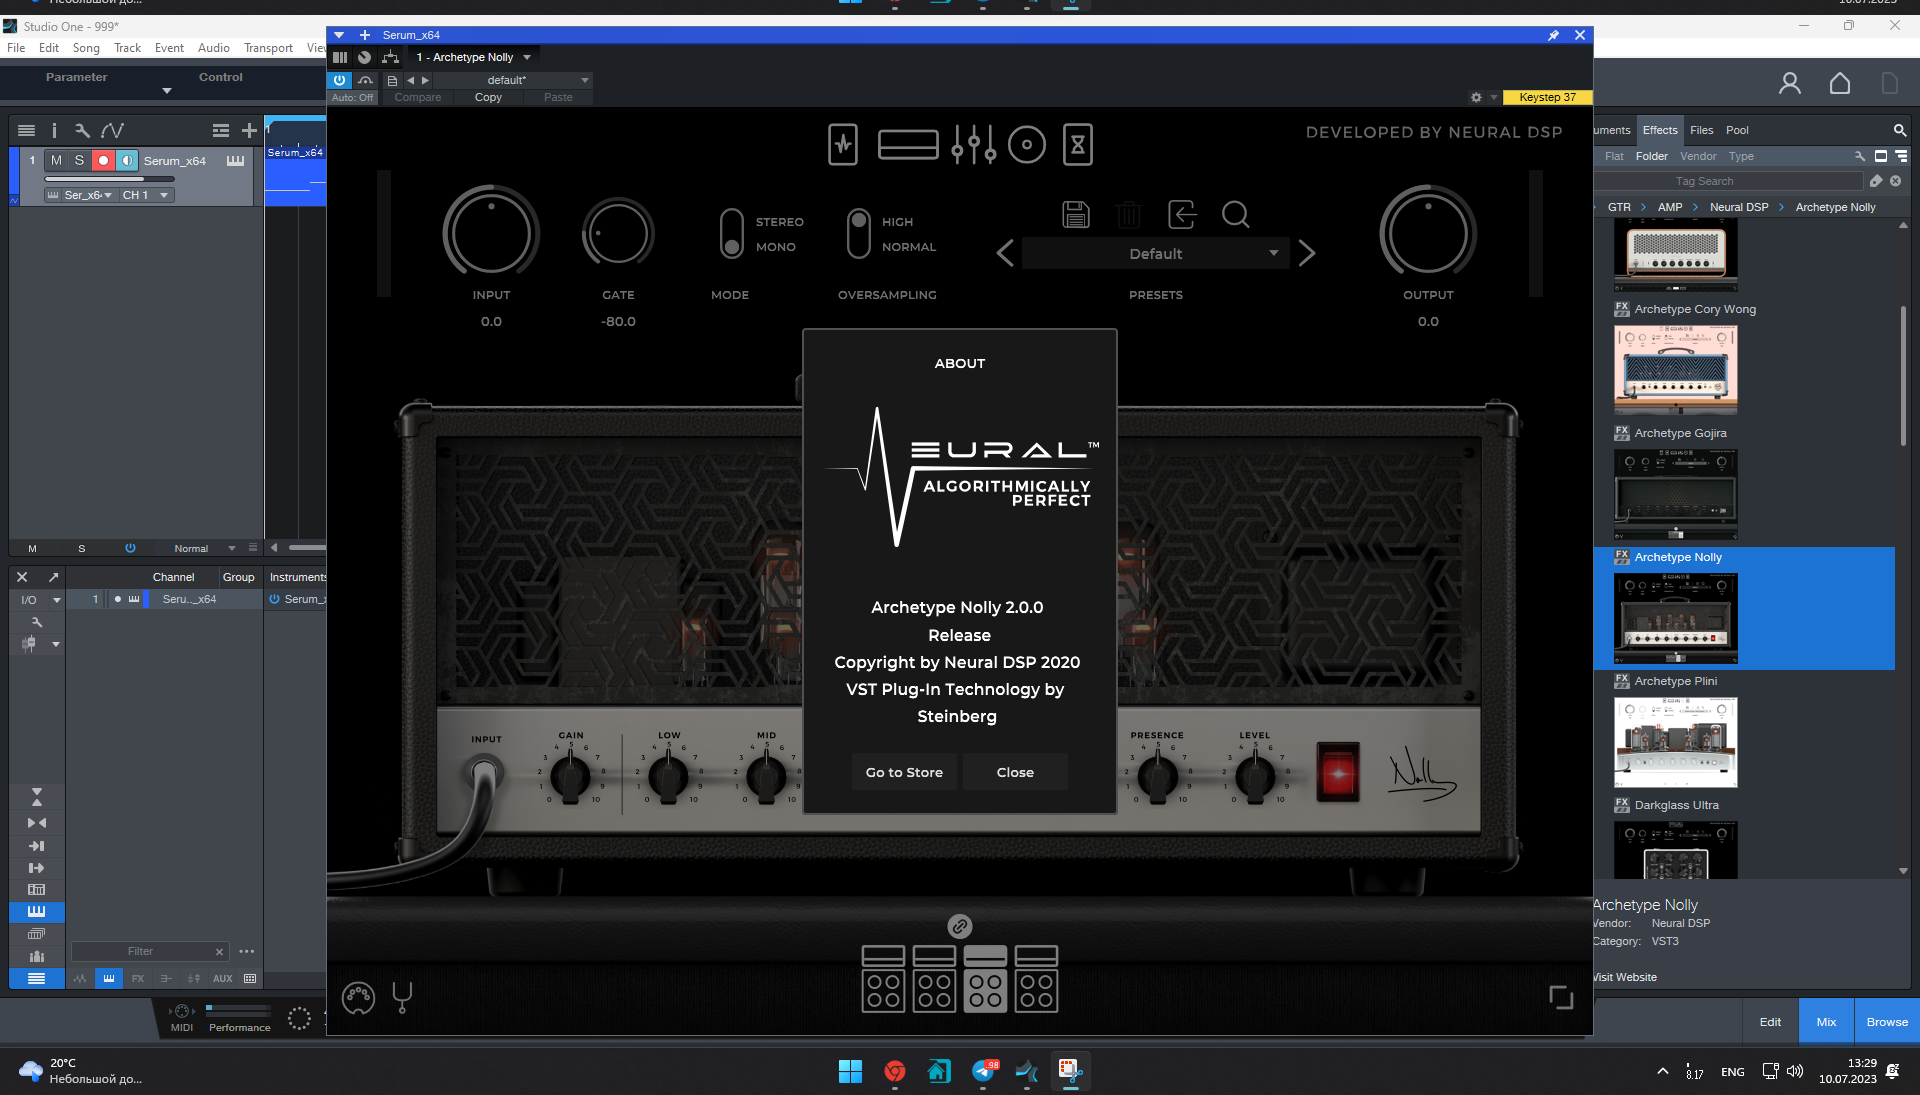The width and height of the screenshot is (1920, 1095).
Task: Select the Archetype Plini thumbnail
Action: (x=1675, y=742)
